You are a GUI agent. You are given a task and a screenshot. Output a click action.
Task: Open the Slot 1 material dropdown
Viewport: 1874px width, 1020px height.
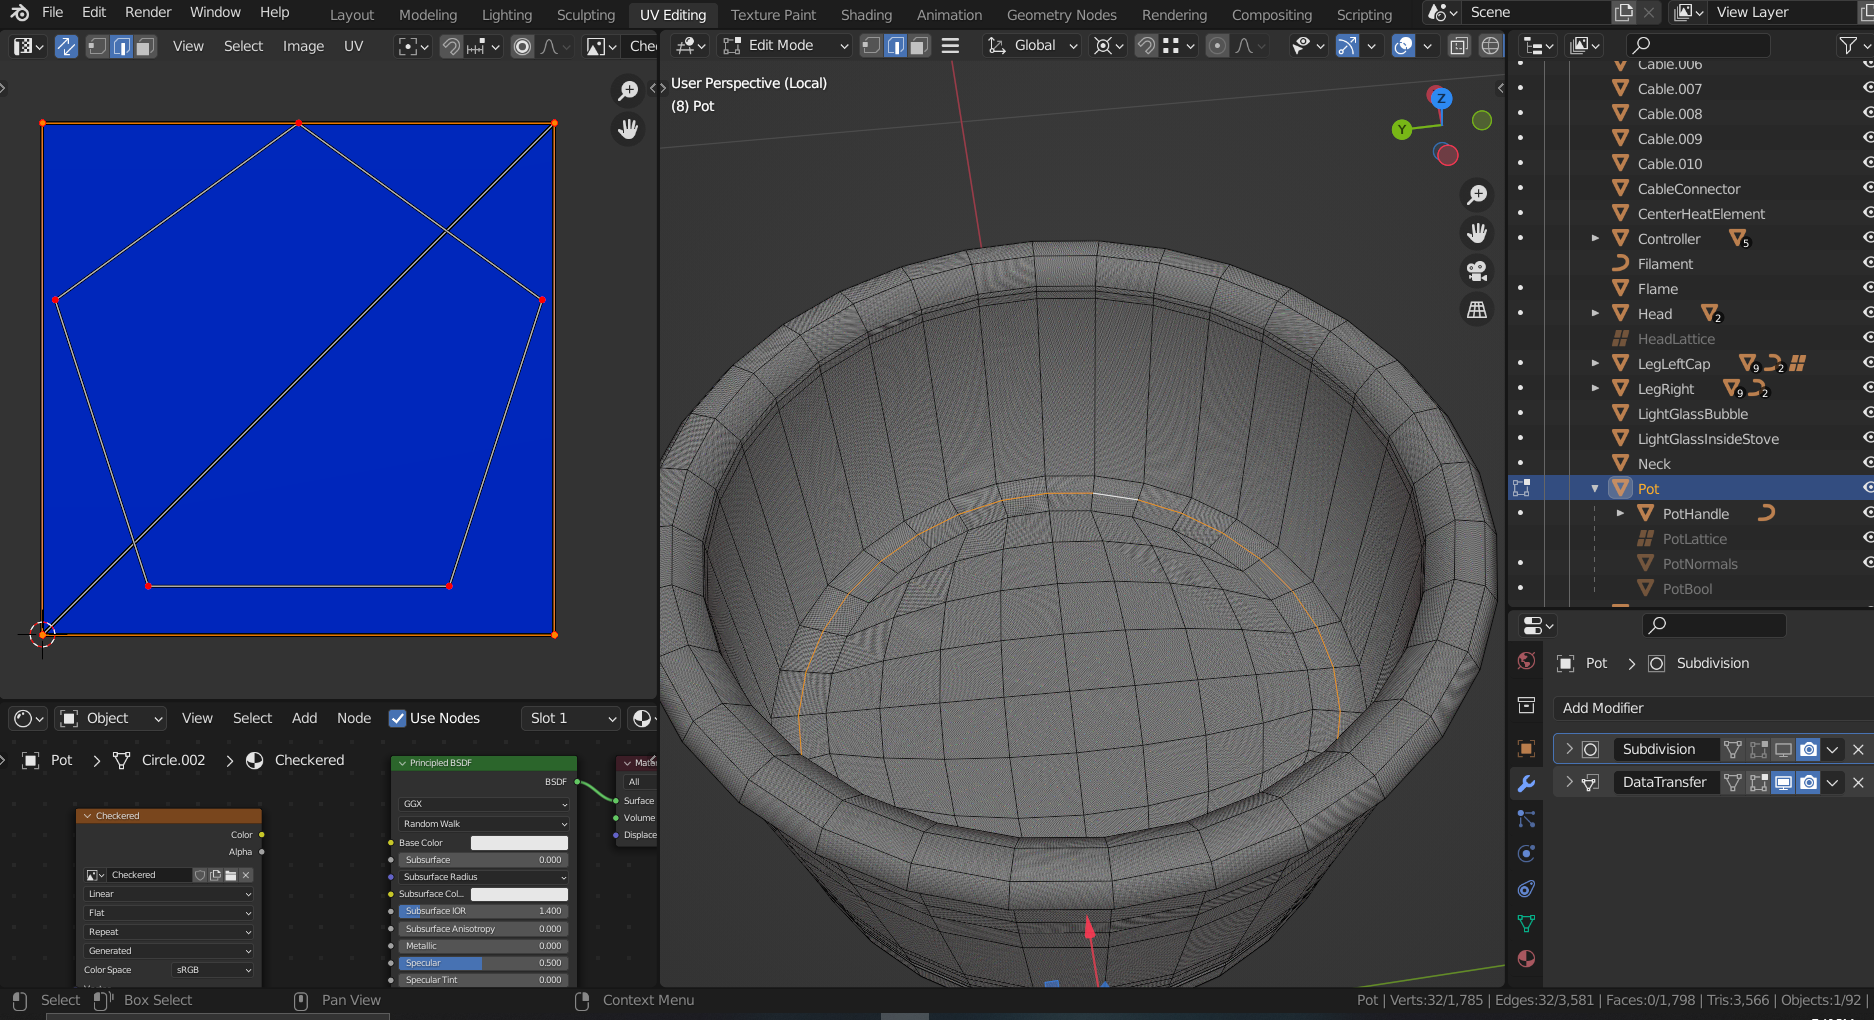(x=572, y=718)
